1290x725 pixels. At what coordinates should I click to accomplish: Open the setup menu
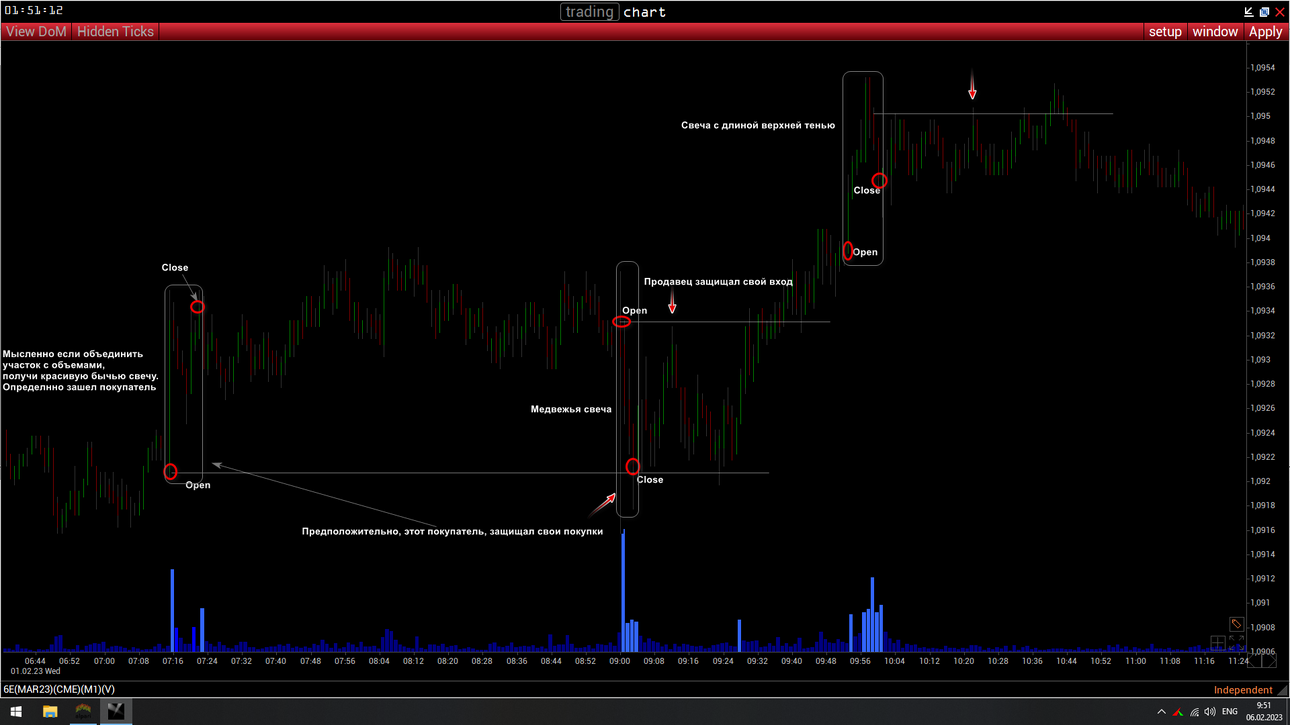pos(1165,32)
